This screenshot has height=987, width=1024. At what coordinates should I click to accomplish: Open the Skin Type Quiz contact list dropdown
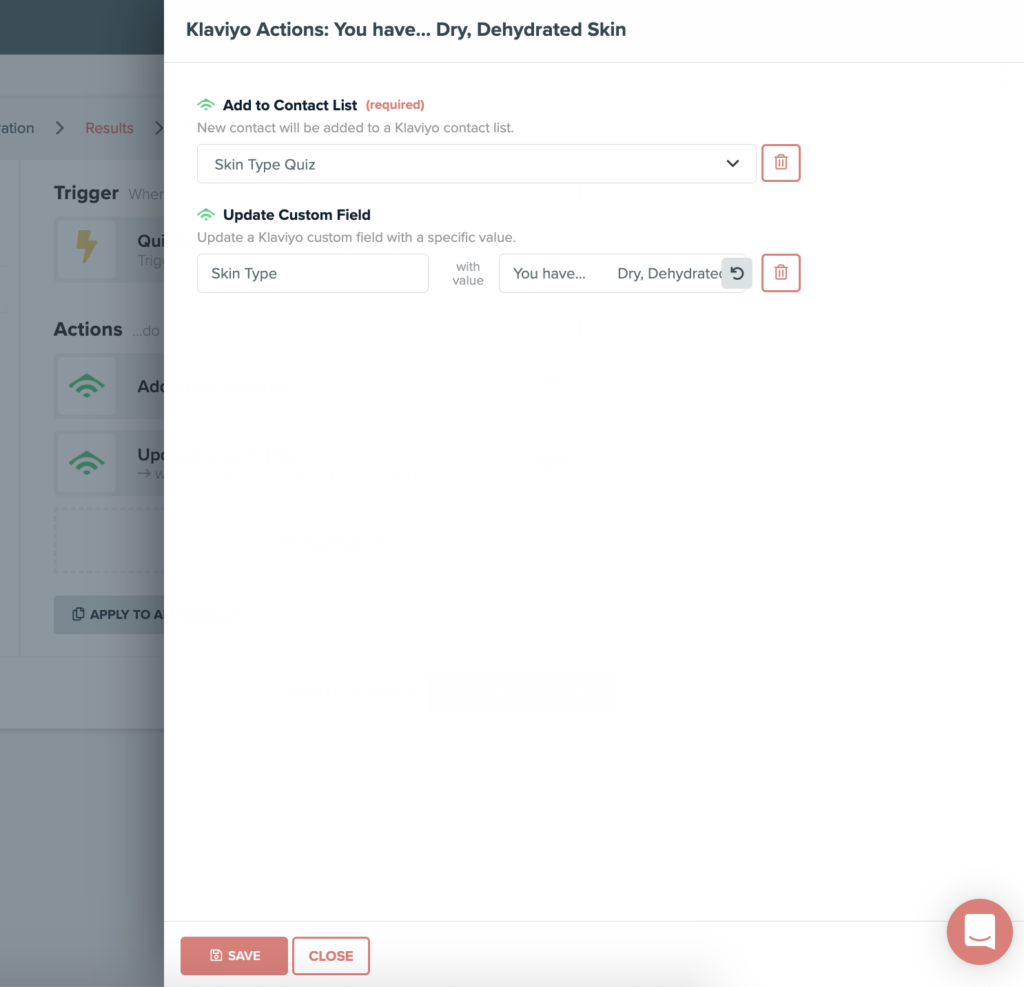(x=476, y=164)
